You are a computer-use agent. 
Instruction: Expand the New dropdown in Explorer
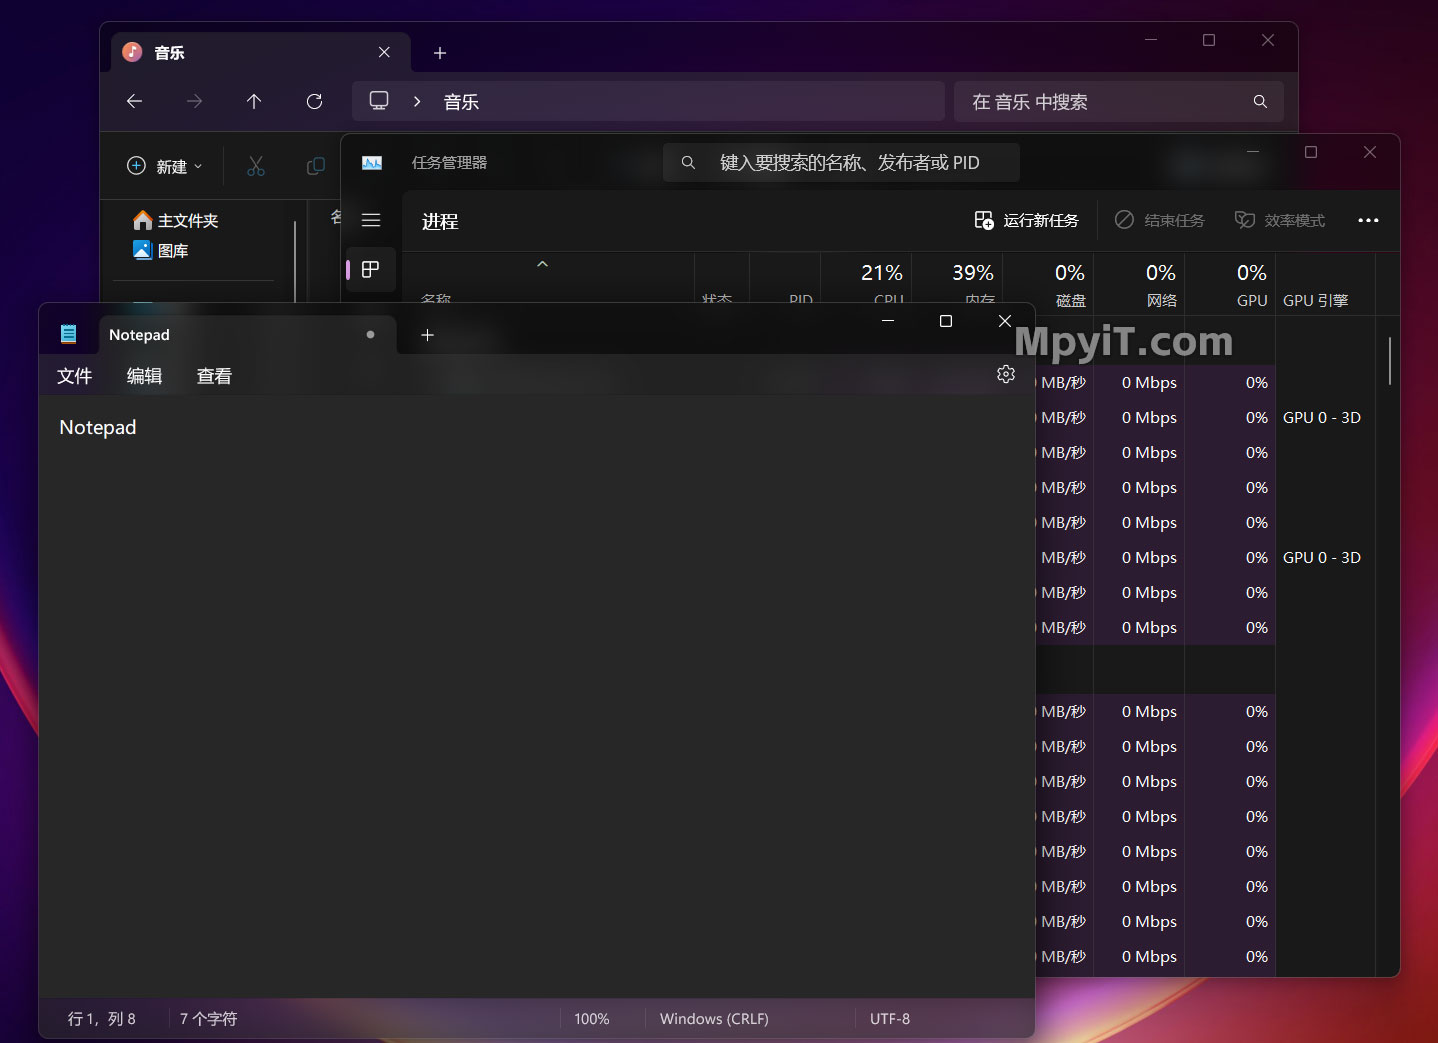[165, 166]
